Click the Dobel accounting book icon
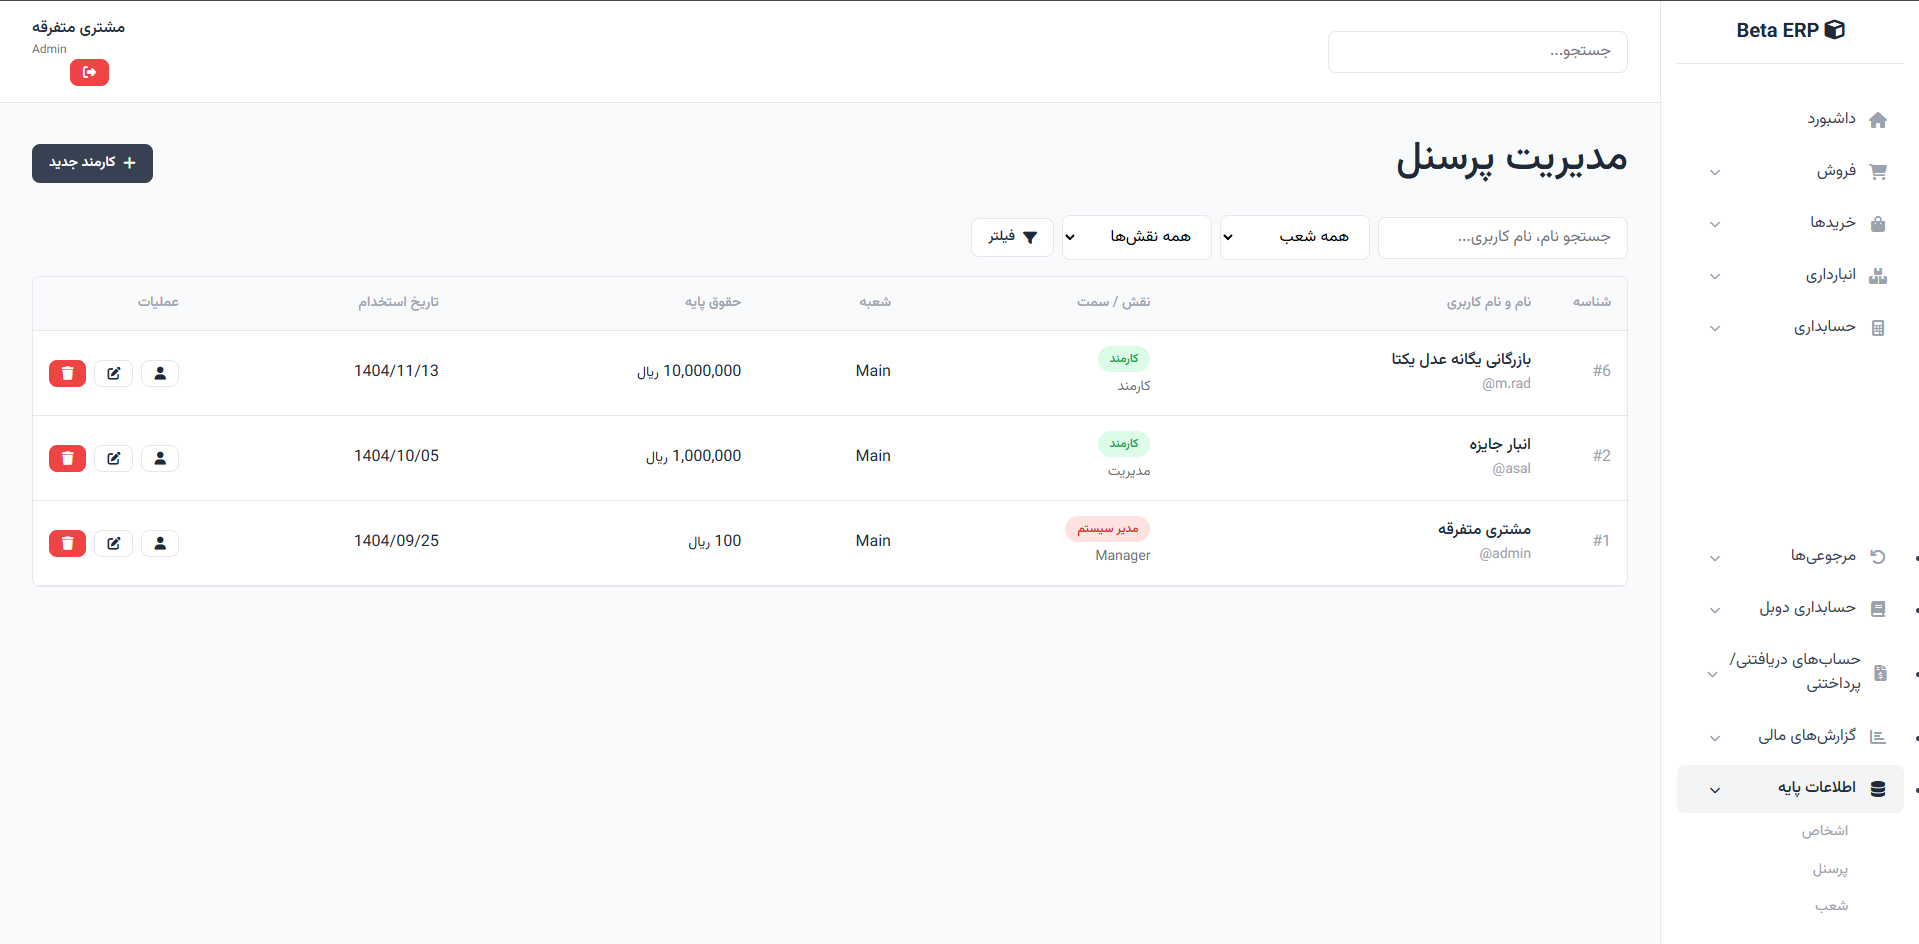The image size is (1919, 944). click(x=1878, y=609)
